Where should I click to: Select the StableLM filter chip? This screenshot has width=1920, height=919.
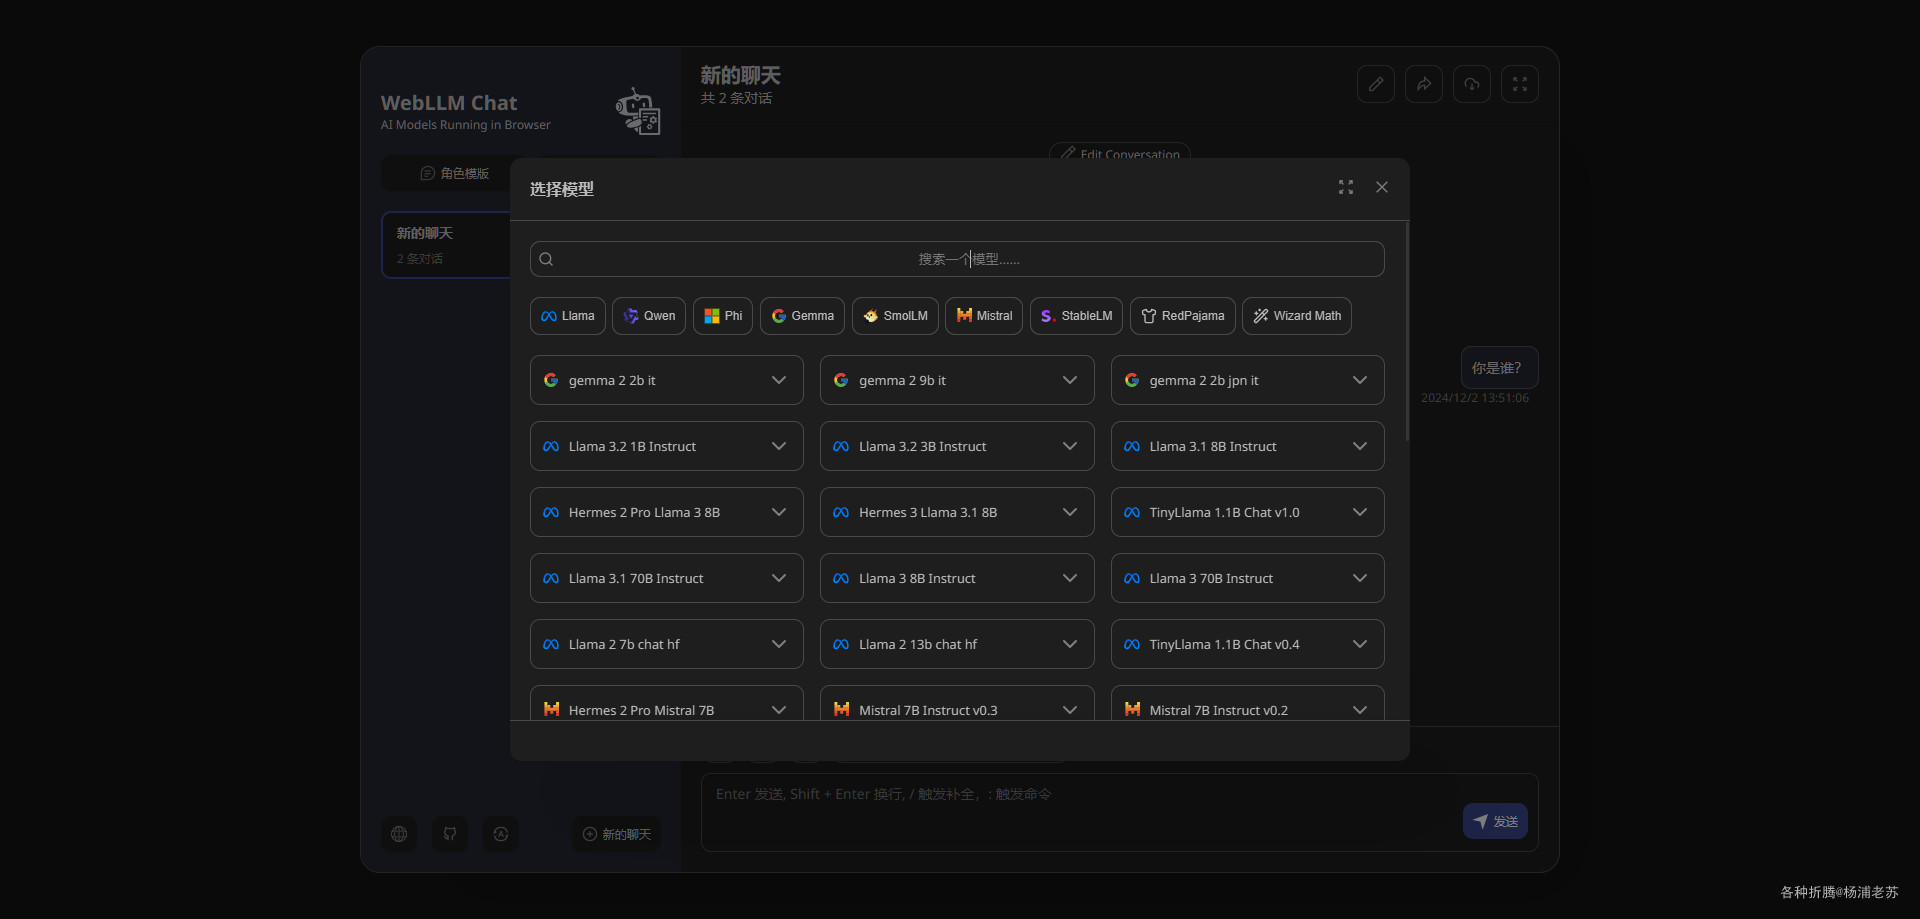point(1076,316)
